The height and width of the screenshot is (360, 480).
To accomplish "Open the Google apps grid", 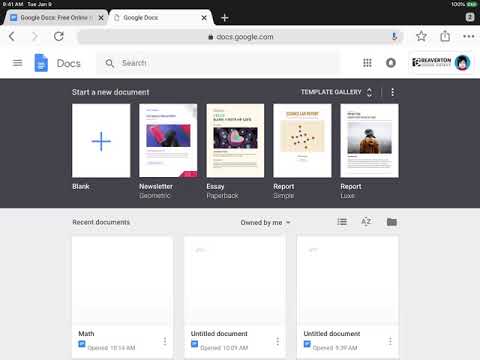I will pyautogui.click(x=367, y=63).
